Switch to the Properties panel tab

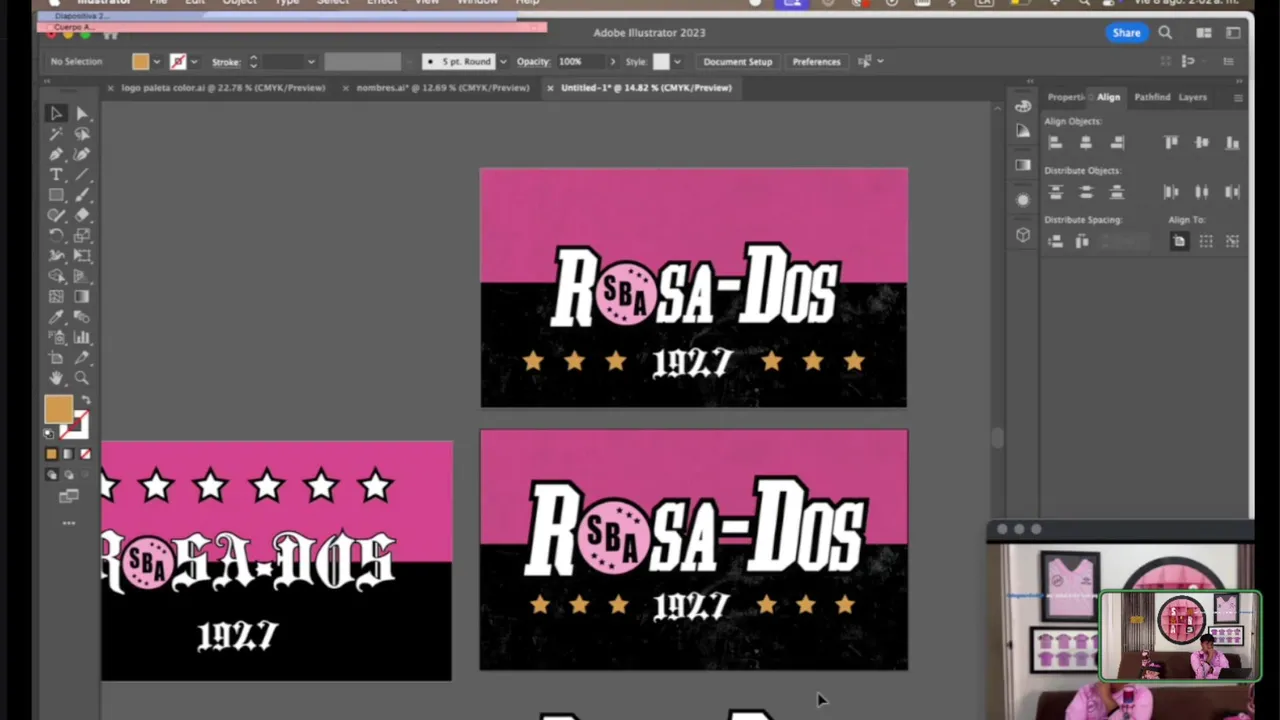1066,97
